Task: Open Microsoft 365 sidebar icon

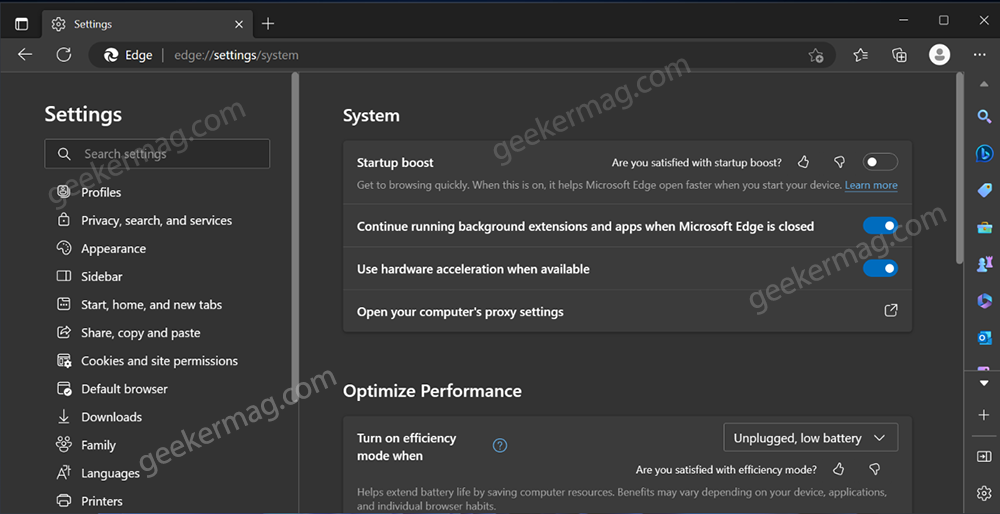Action: click(x=984, y=301)
